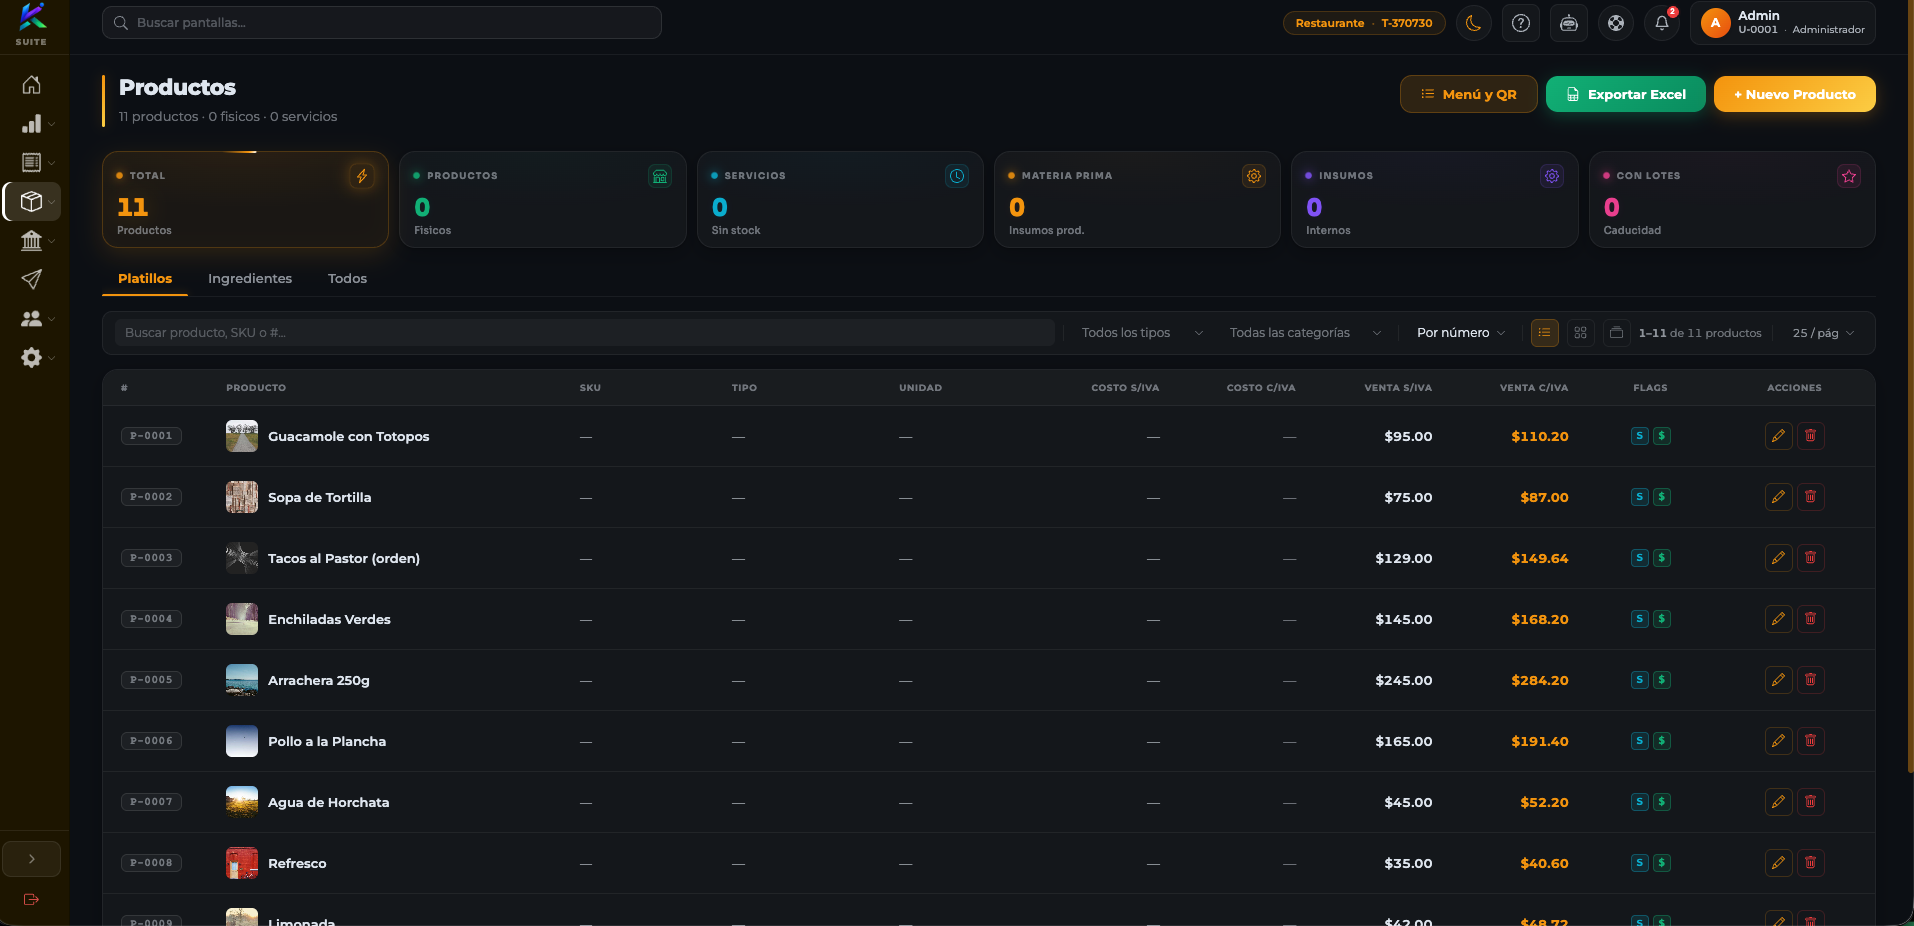Edit Guacamole con Totopos with pencil icon

[1778, 436]
